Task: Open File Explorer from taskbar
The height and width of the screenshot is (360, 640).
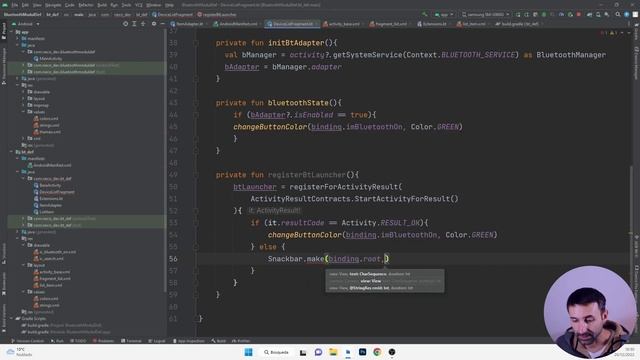Action: click(x=333, y=352)
